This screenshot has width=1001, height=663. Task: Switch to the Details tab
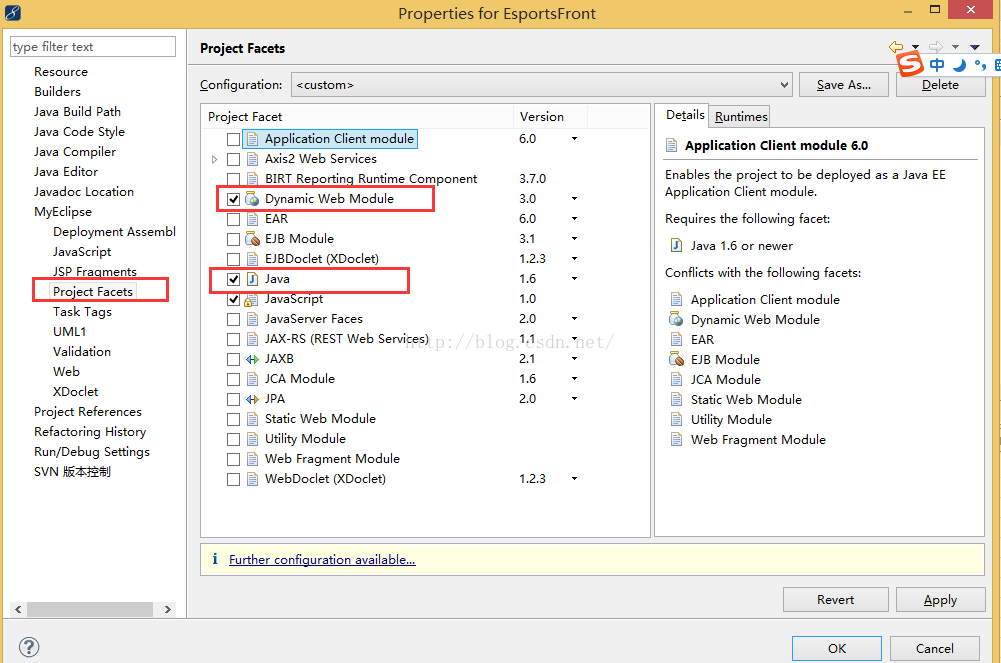coord(684,115)
